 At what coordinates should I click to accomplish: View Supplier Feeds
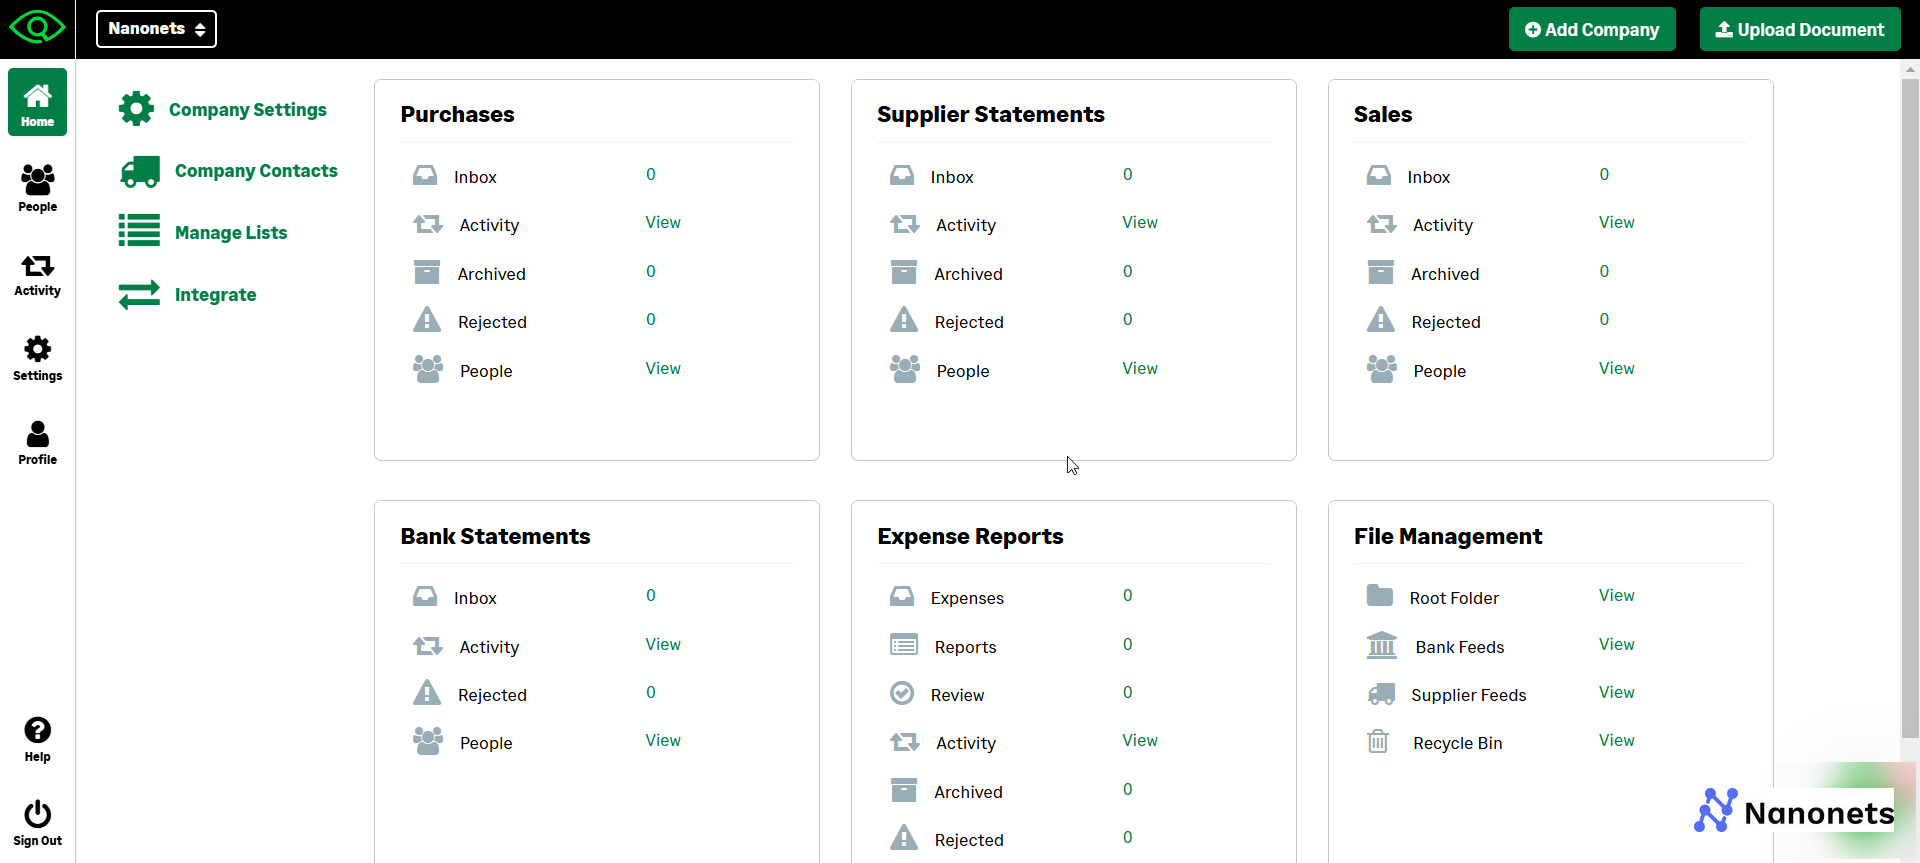[1617, 692]
